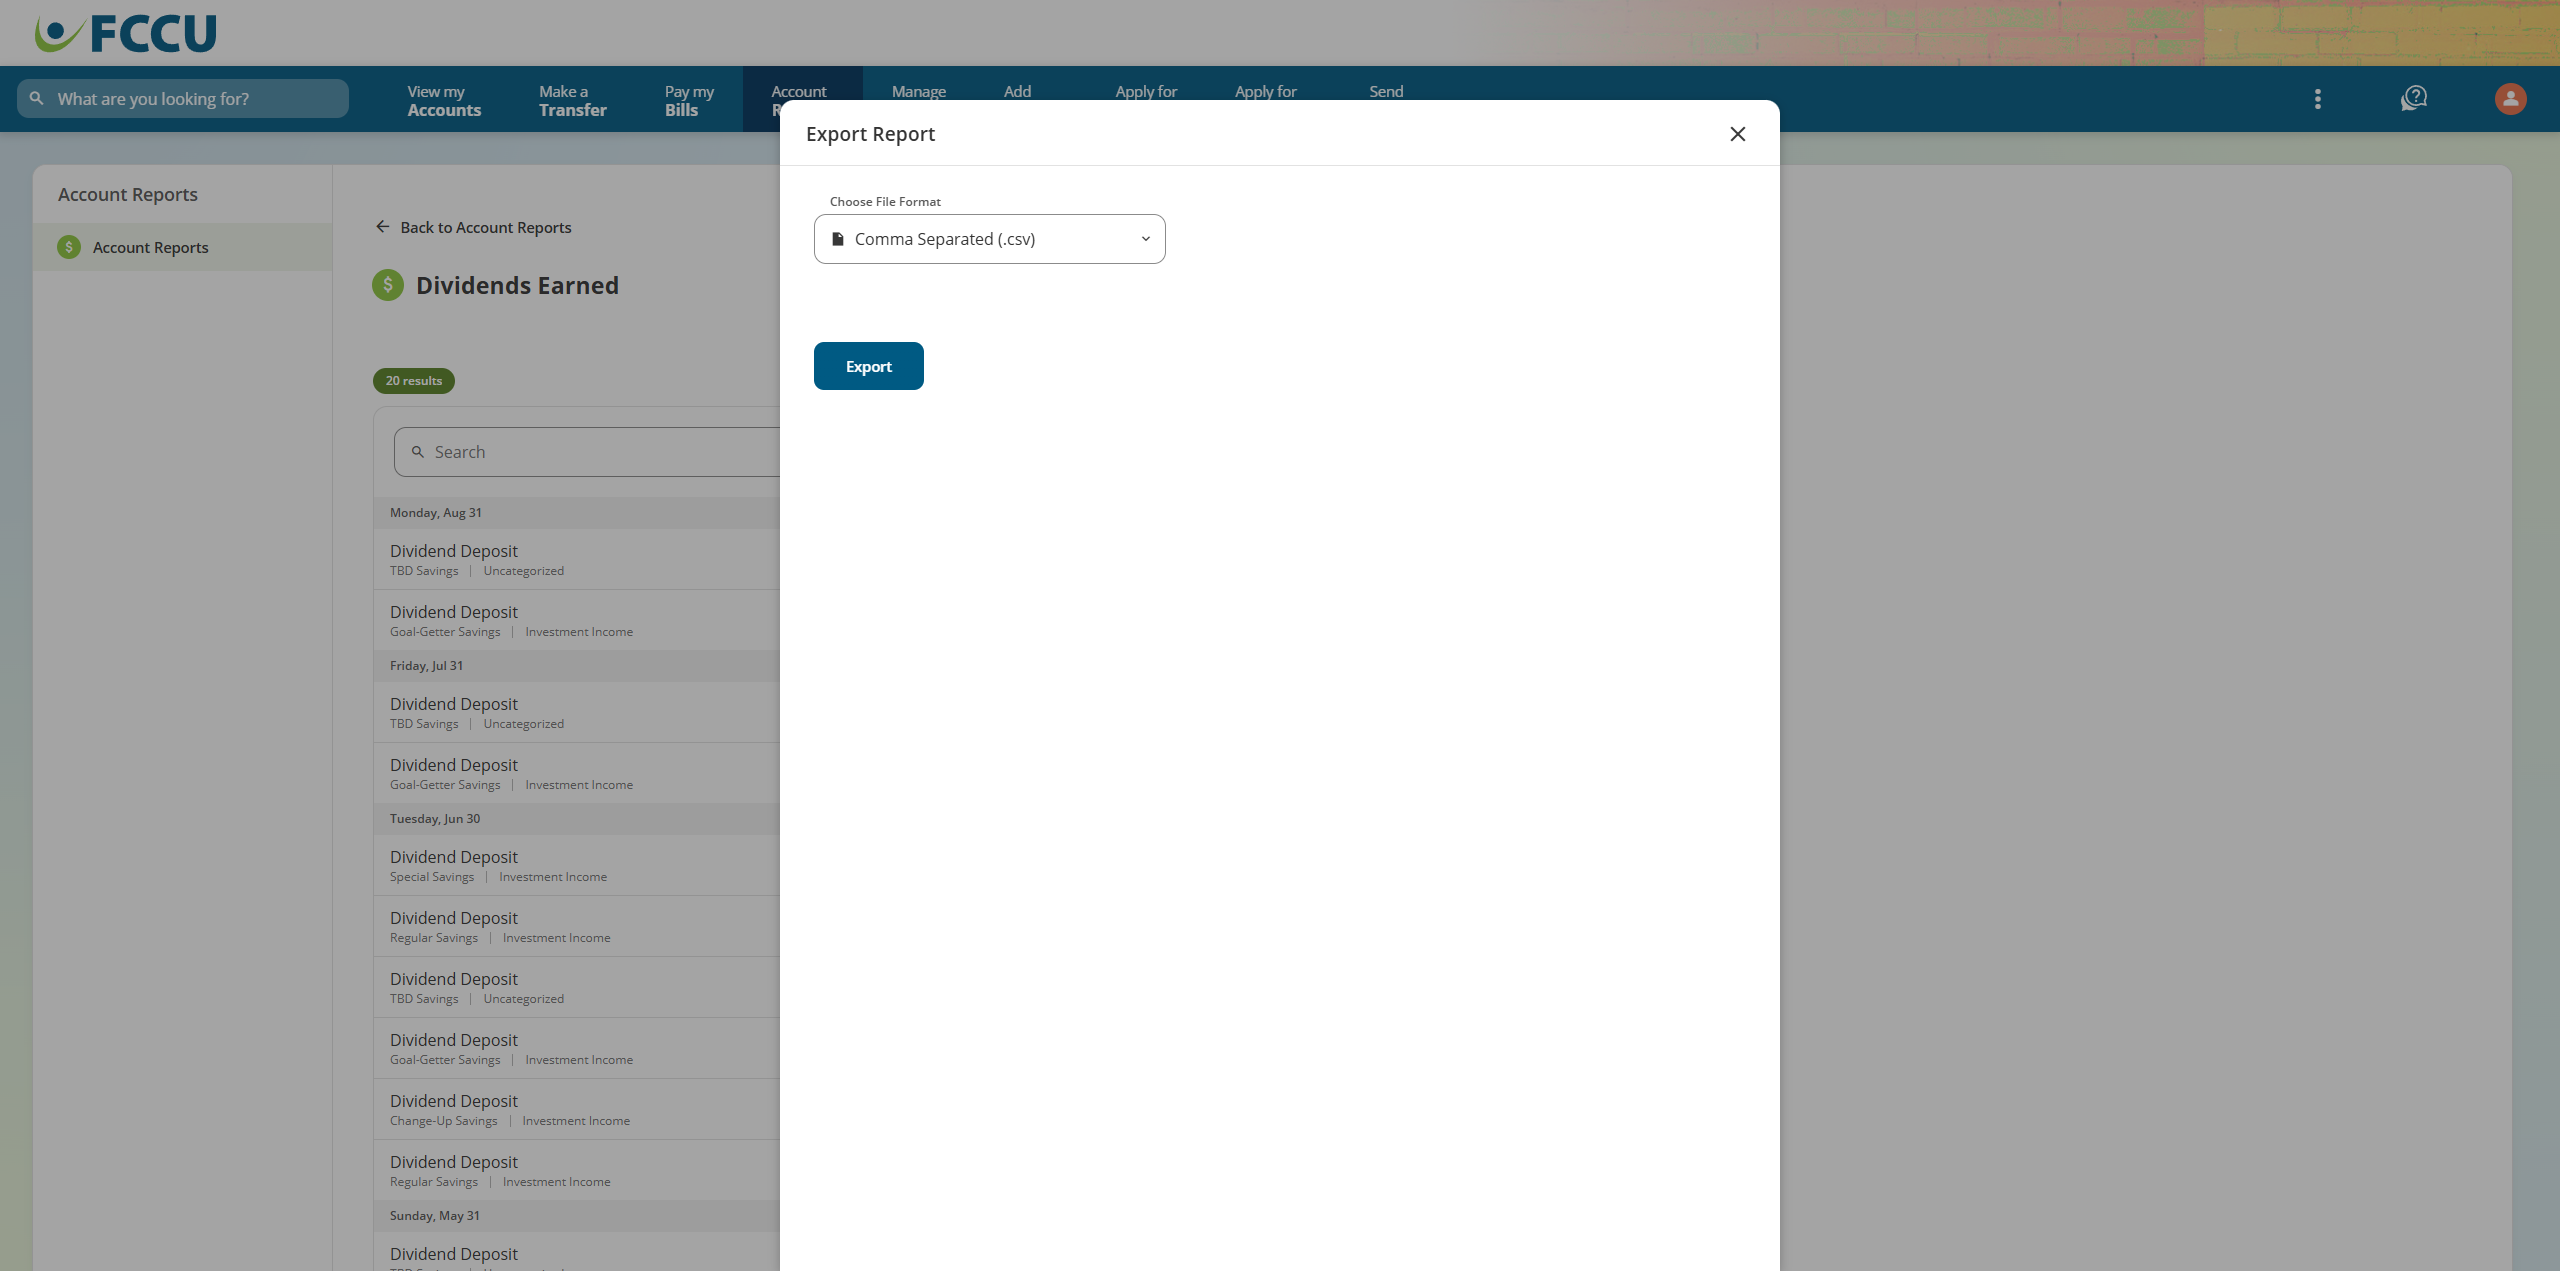Open Aug 31 Goal-Getter Savings Dividend Deposit
Viewport: 2560px width, 1271px height.
pyautogui.click(x=577, y=620)
